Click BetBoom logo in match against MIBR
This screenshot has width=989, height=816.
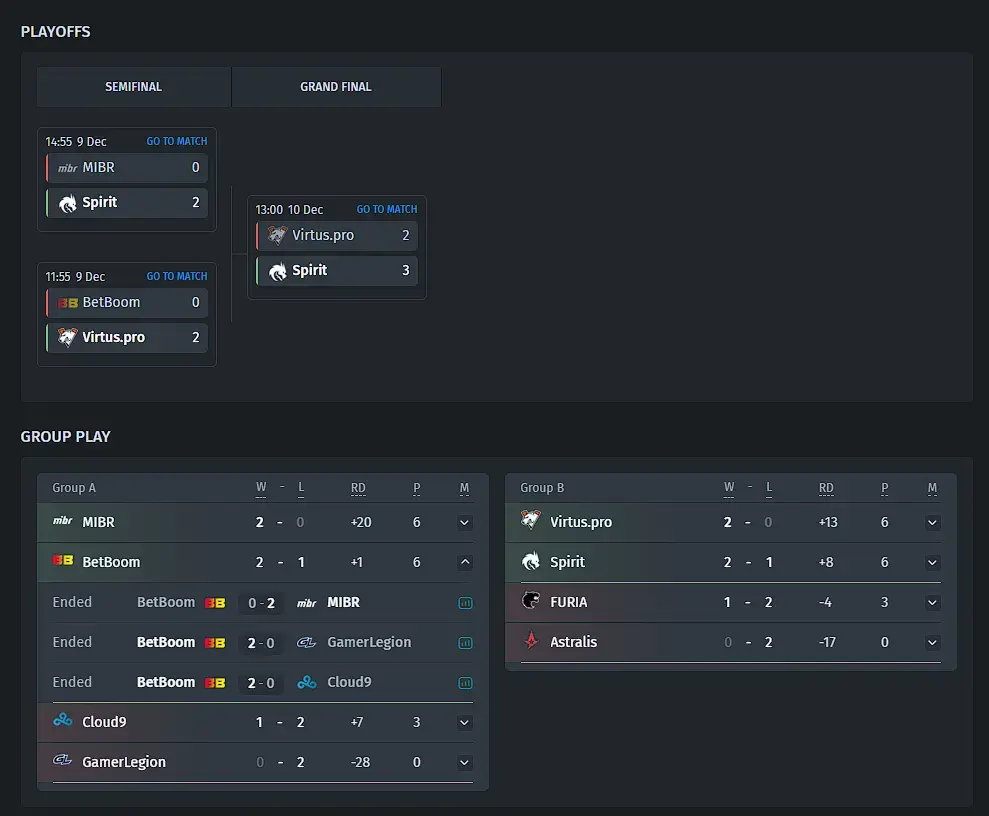[215, 603]
